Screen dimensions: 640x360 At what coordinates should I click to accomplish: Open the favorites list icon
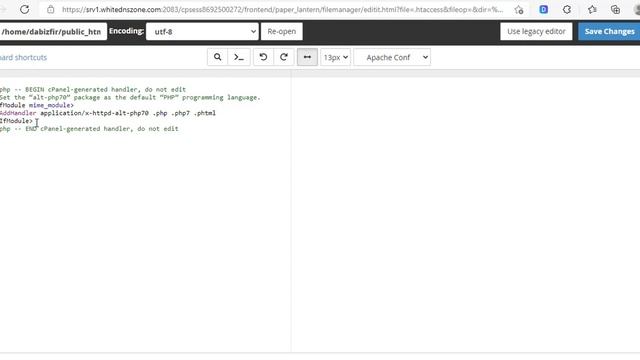pos(592,9)
